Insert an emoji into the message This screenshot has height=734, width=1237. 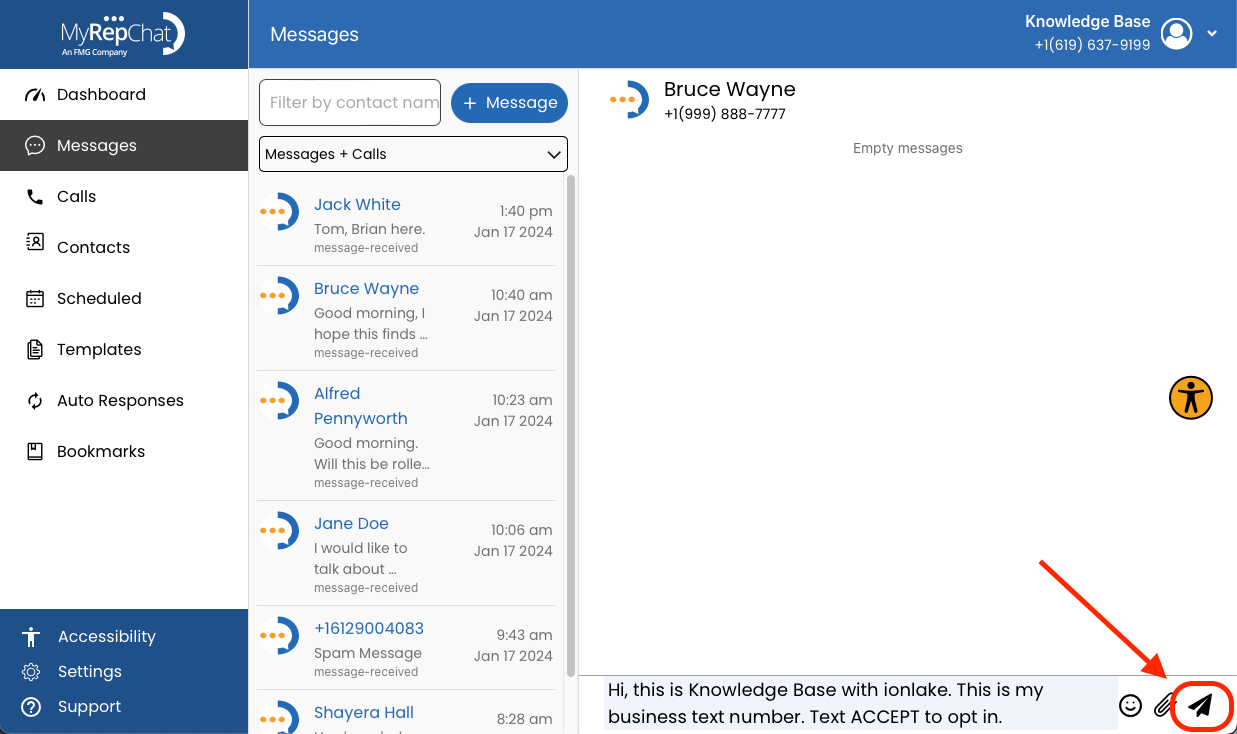coord(1130,705)
